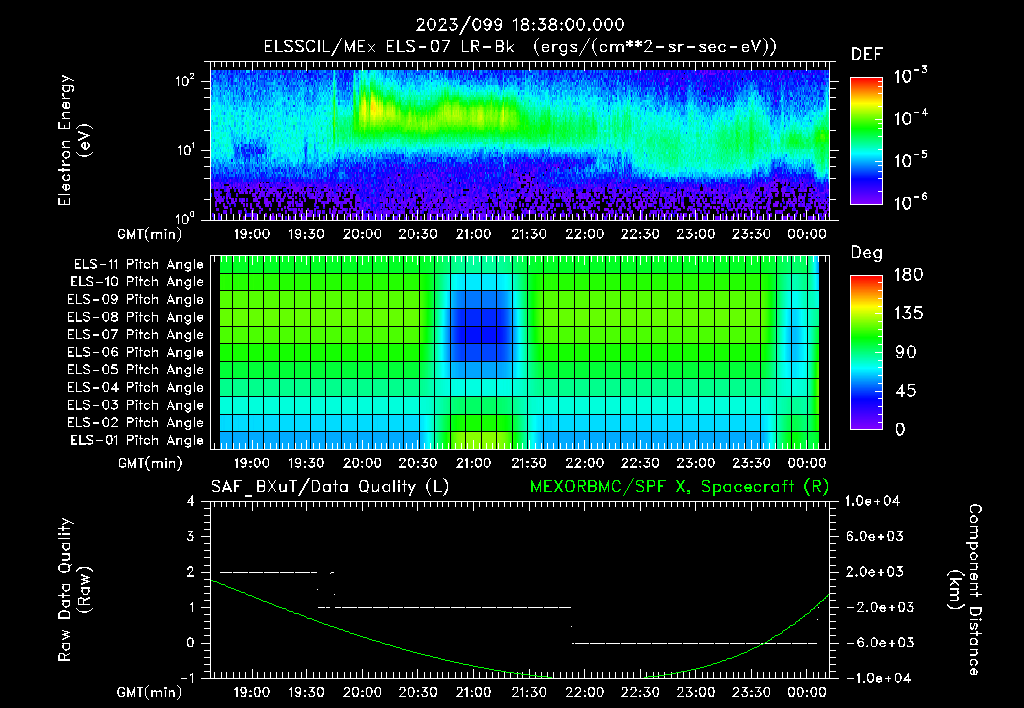This screenshot has width=1024, height=708.
Task: Select the 1.0e+04 distance tick label
Action: point(872,501)
